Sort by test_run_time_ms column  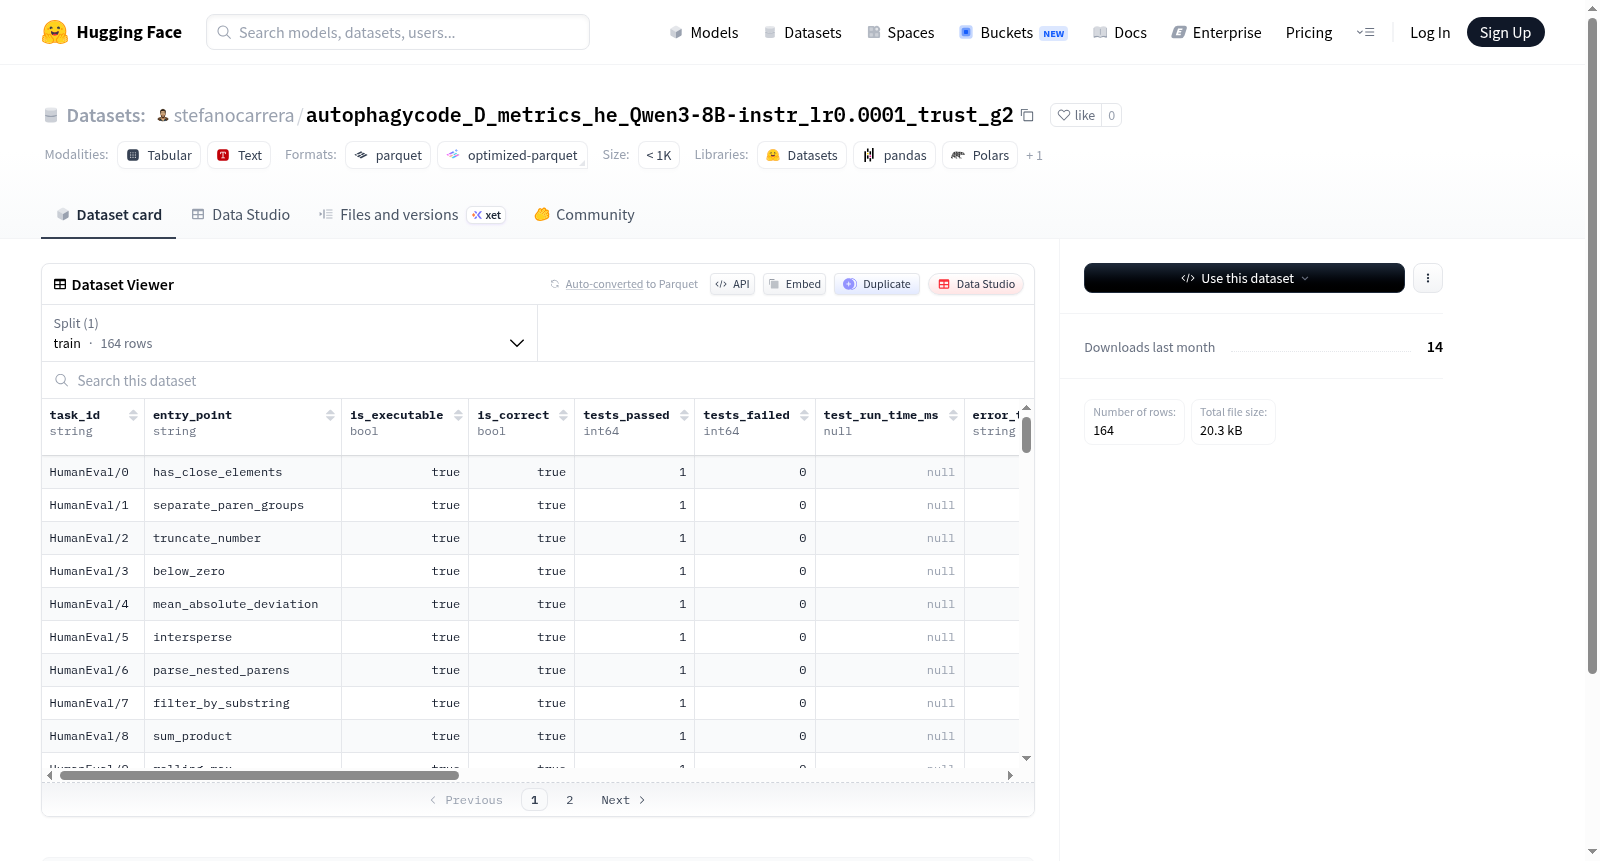(953, 415)
